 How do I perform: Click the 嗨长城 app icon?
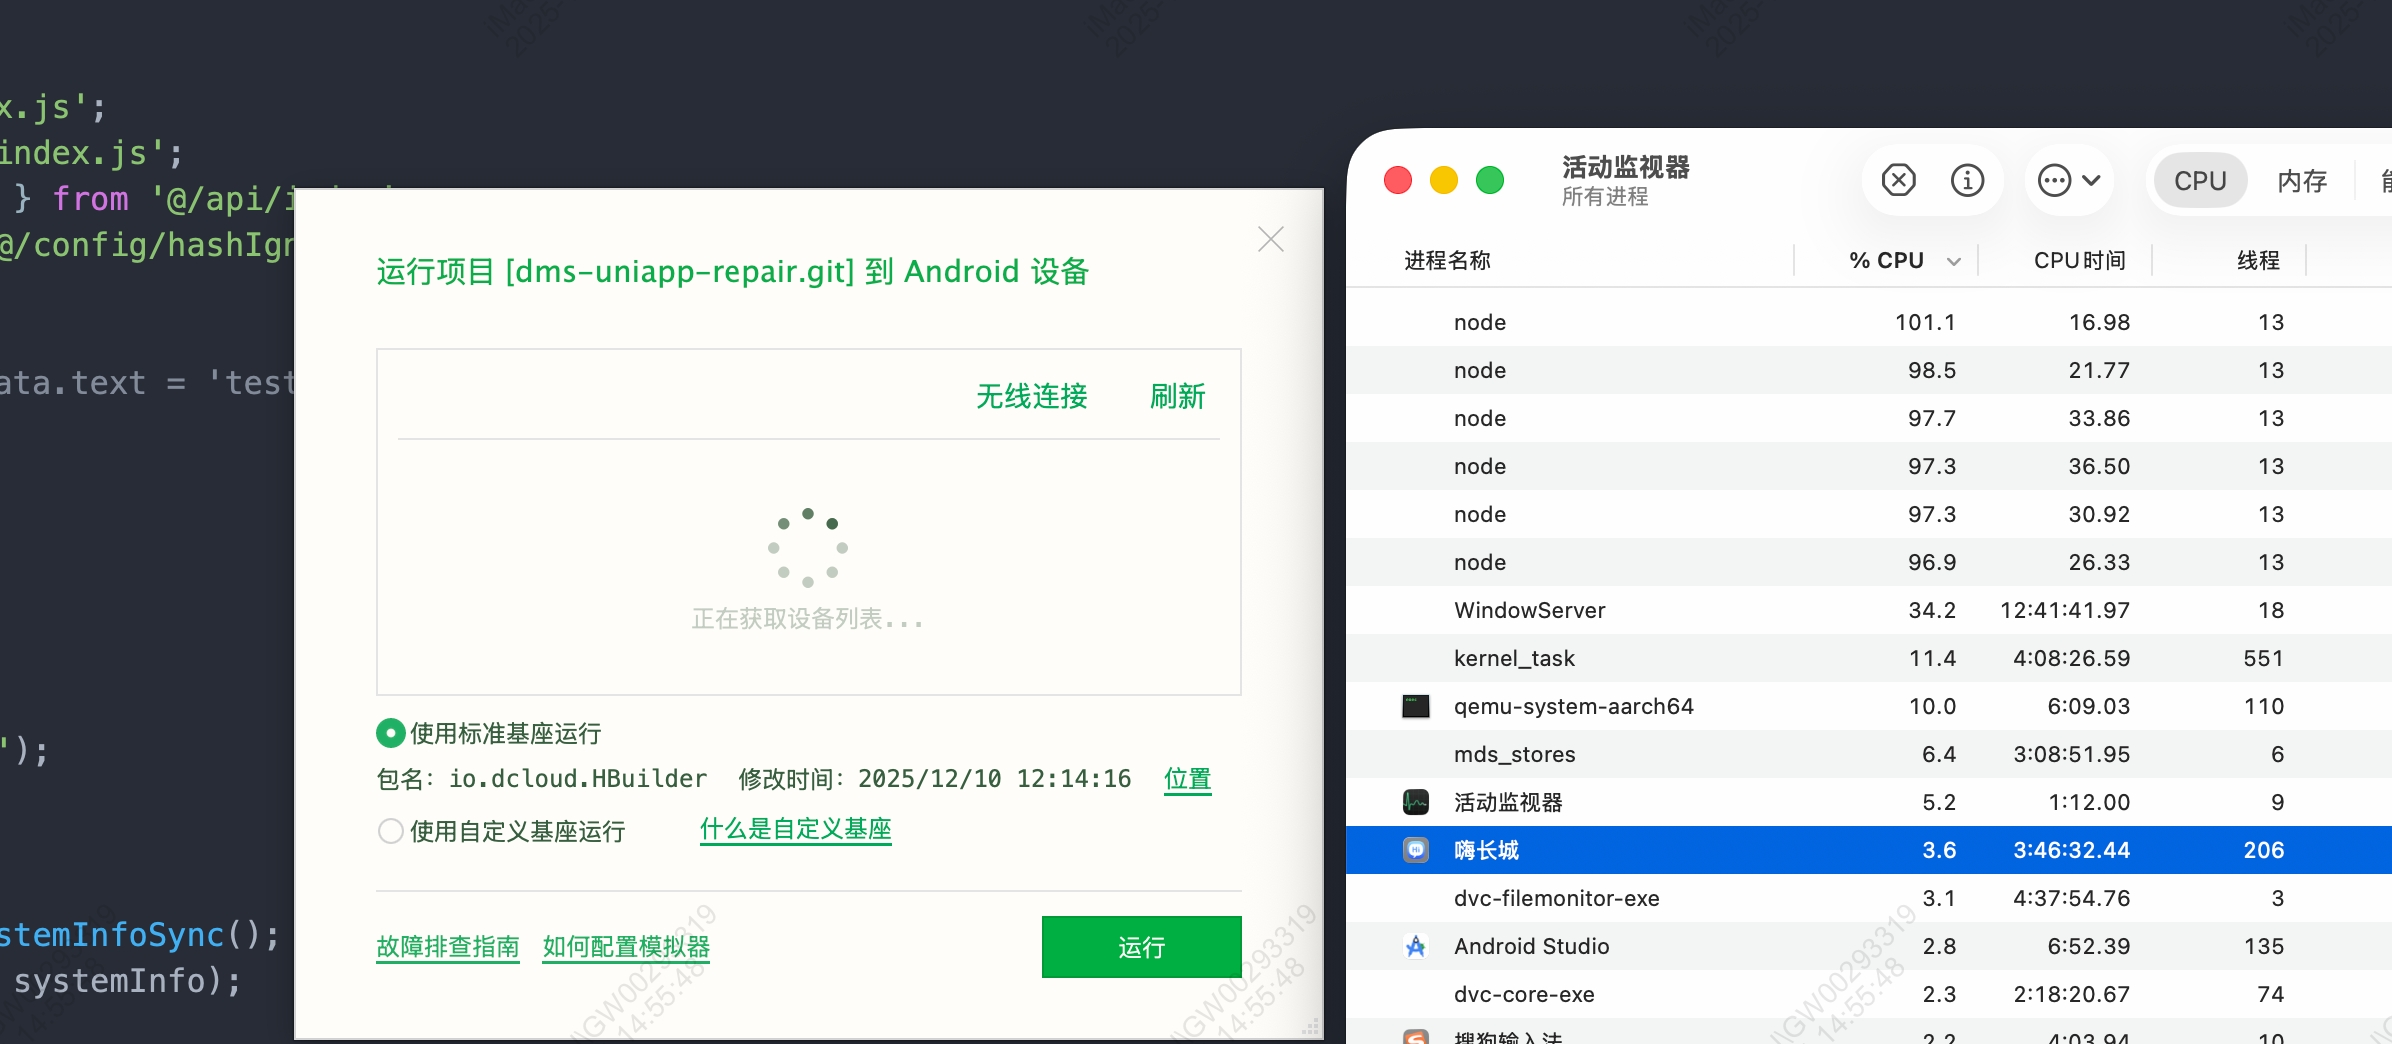tap(1415, 850)
